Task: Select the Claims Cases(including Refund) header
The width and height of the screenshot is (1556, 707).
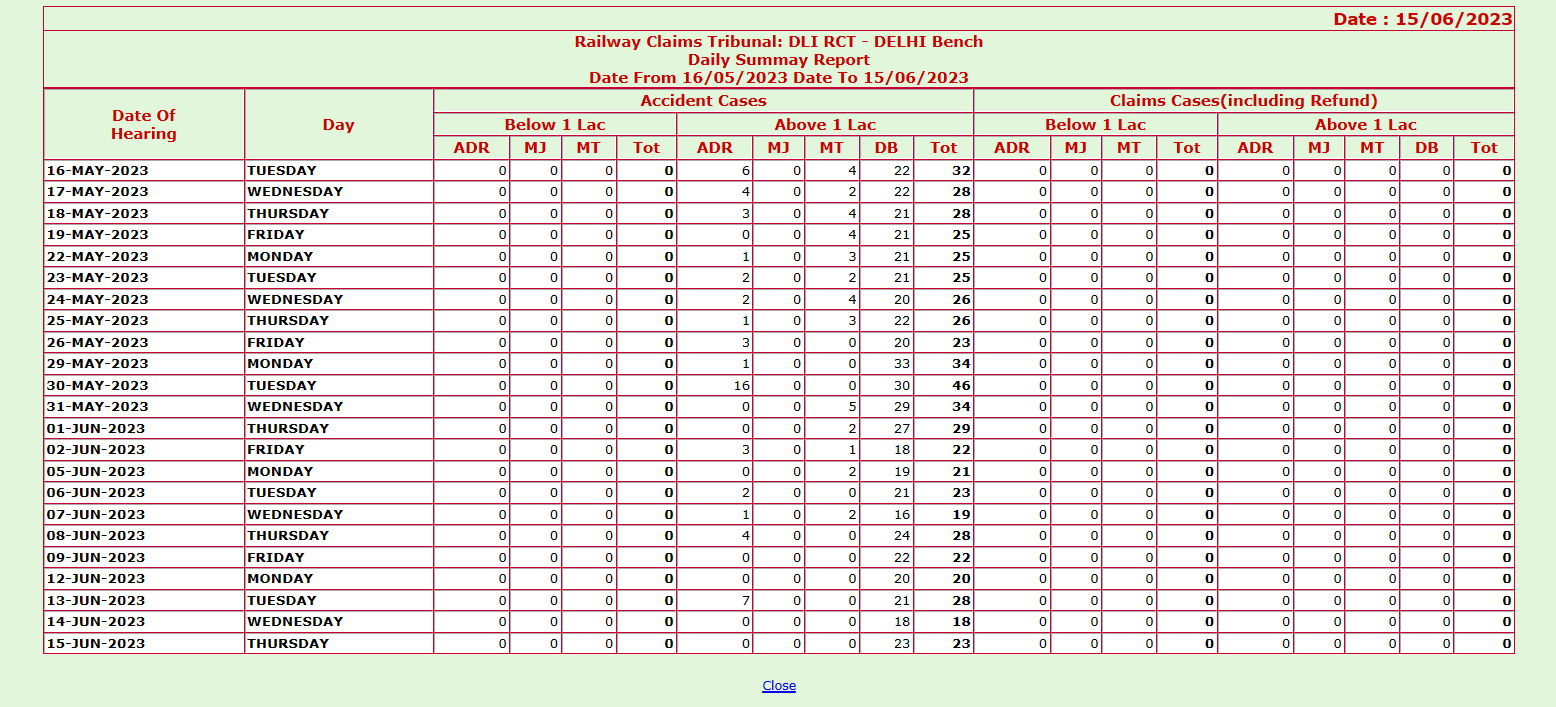Action: coord(1243,101)
